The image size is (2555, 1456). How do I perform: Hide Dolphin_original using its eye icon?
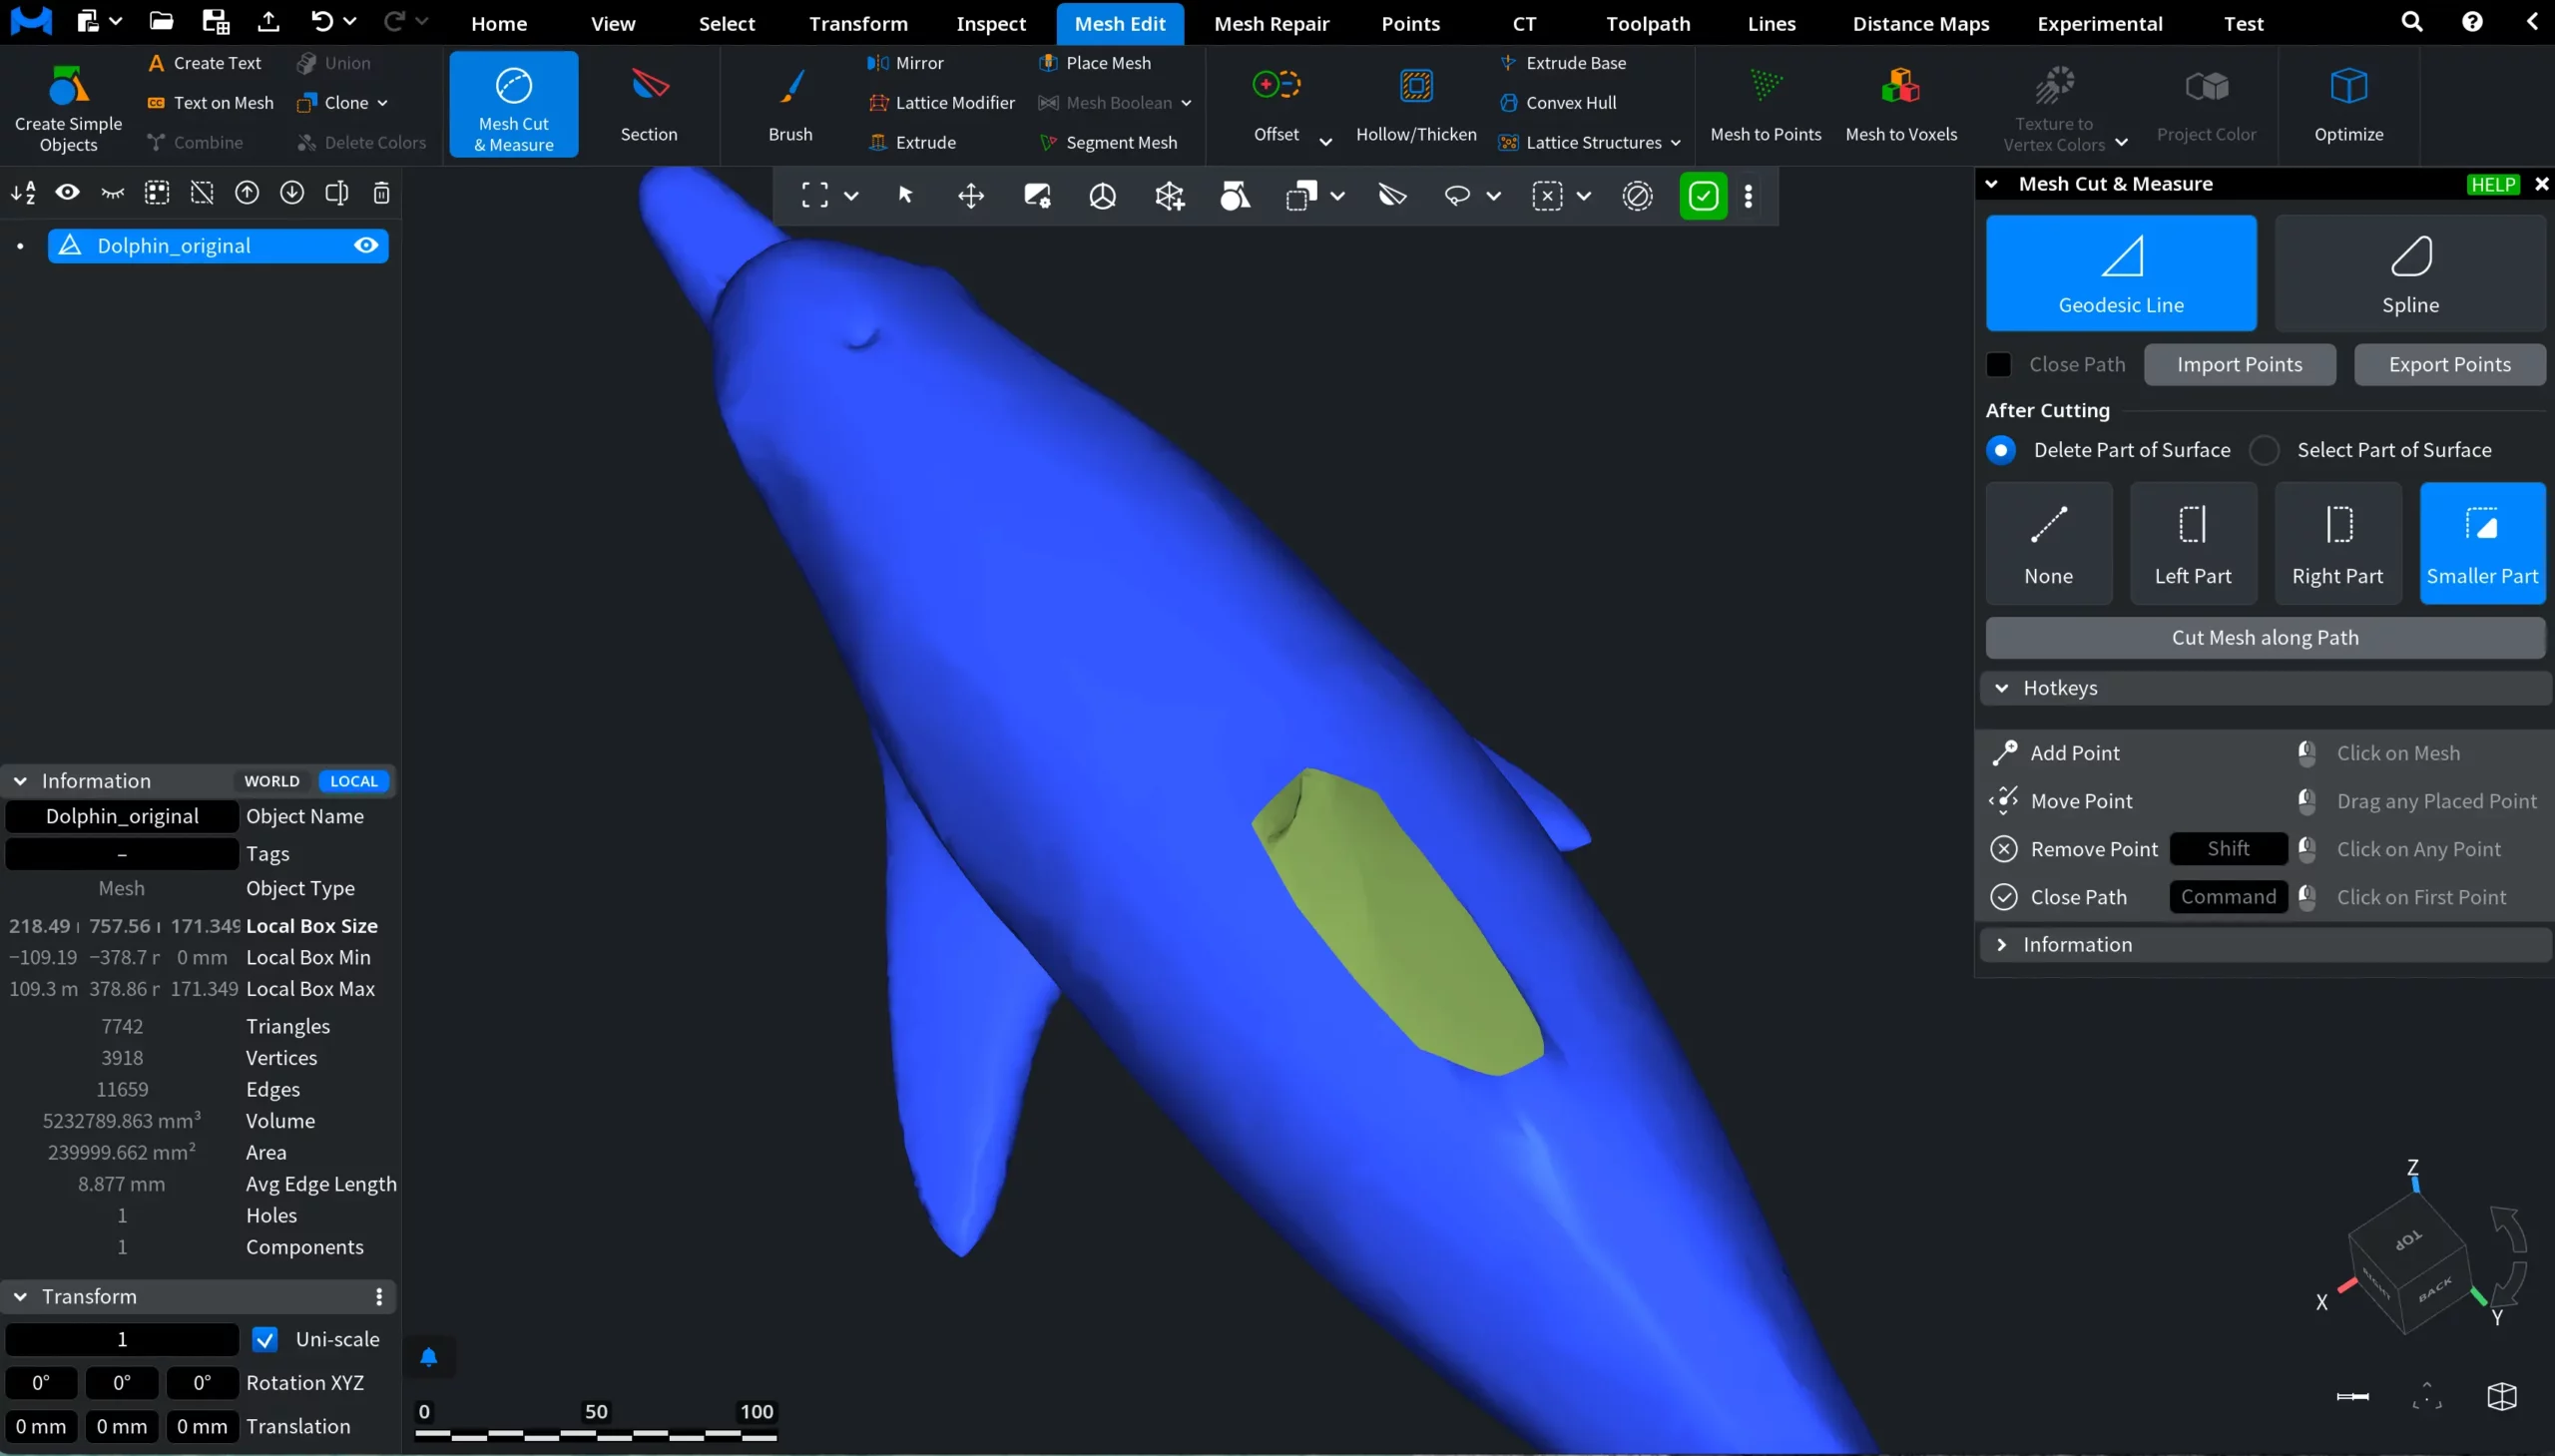(x=366, y=246)
